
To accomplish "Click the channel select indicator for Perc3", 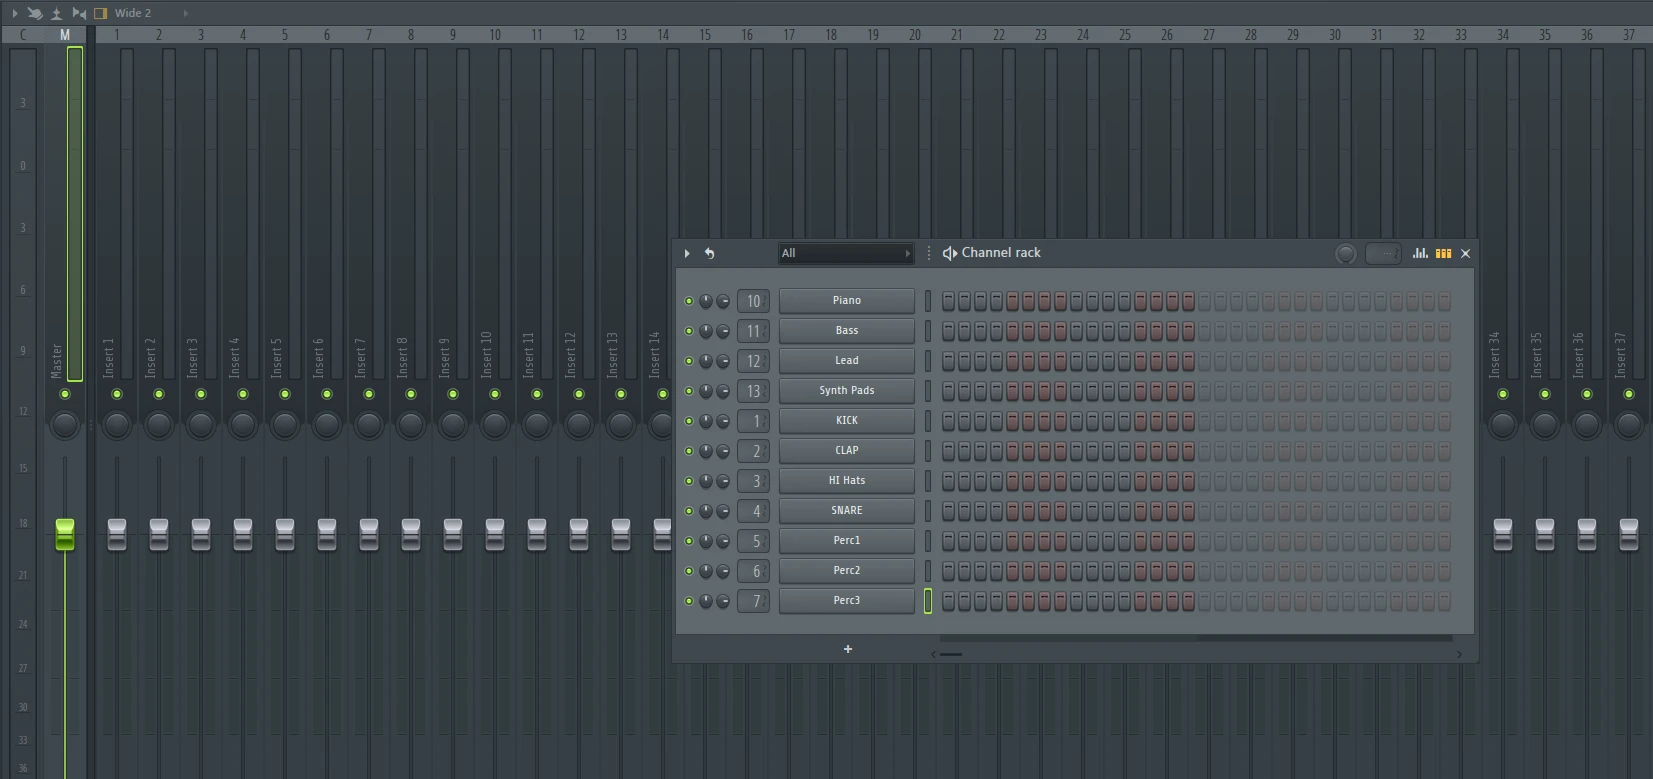I will [928, 601].
